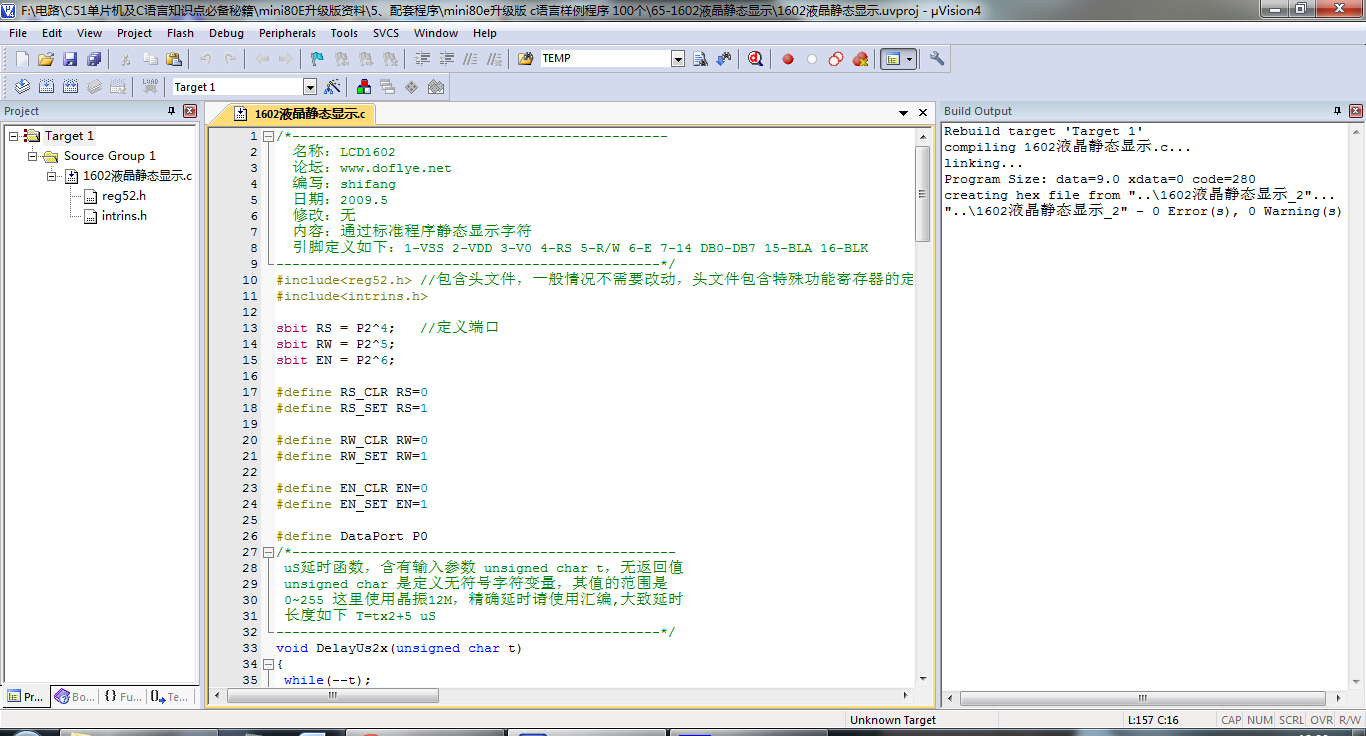Open the Target 1 selection dropdown
Image resolution: width=1366 pixels, height=736 pixels.
(309, 87)
